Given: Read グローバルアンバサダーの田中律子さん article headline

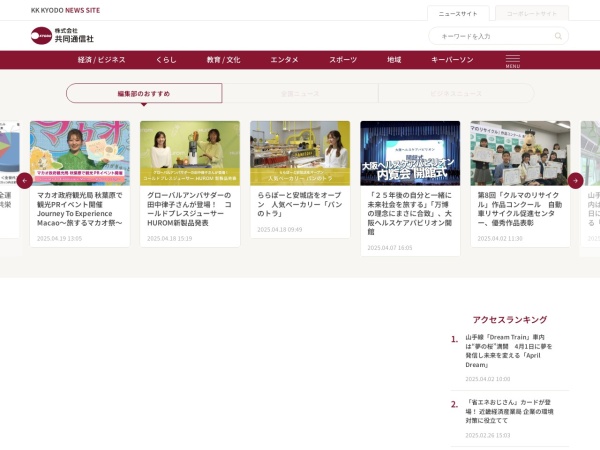Looking at the screenshot, I should point(189,209).
